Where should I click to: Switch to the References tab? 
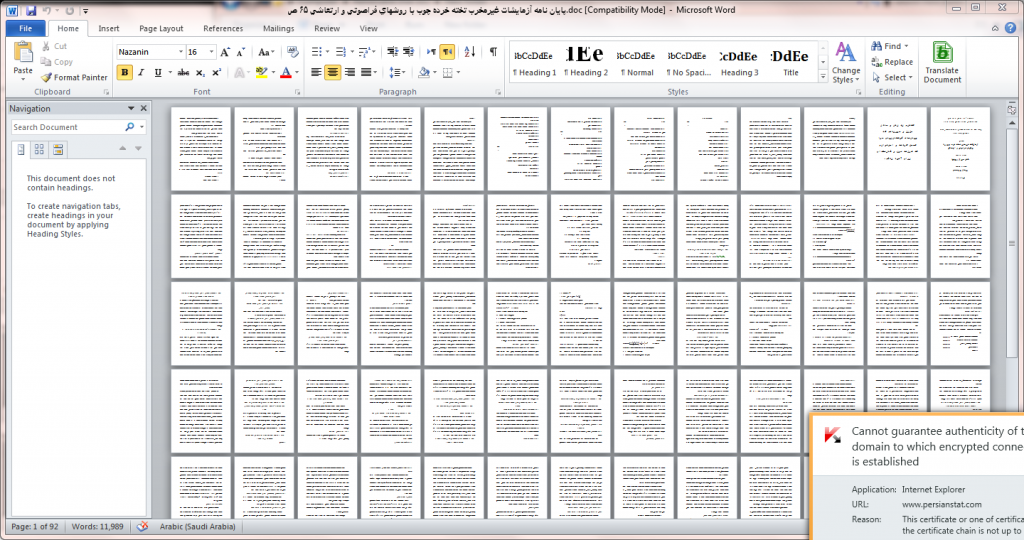coord(223,29)
